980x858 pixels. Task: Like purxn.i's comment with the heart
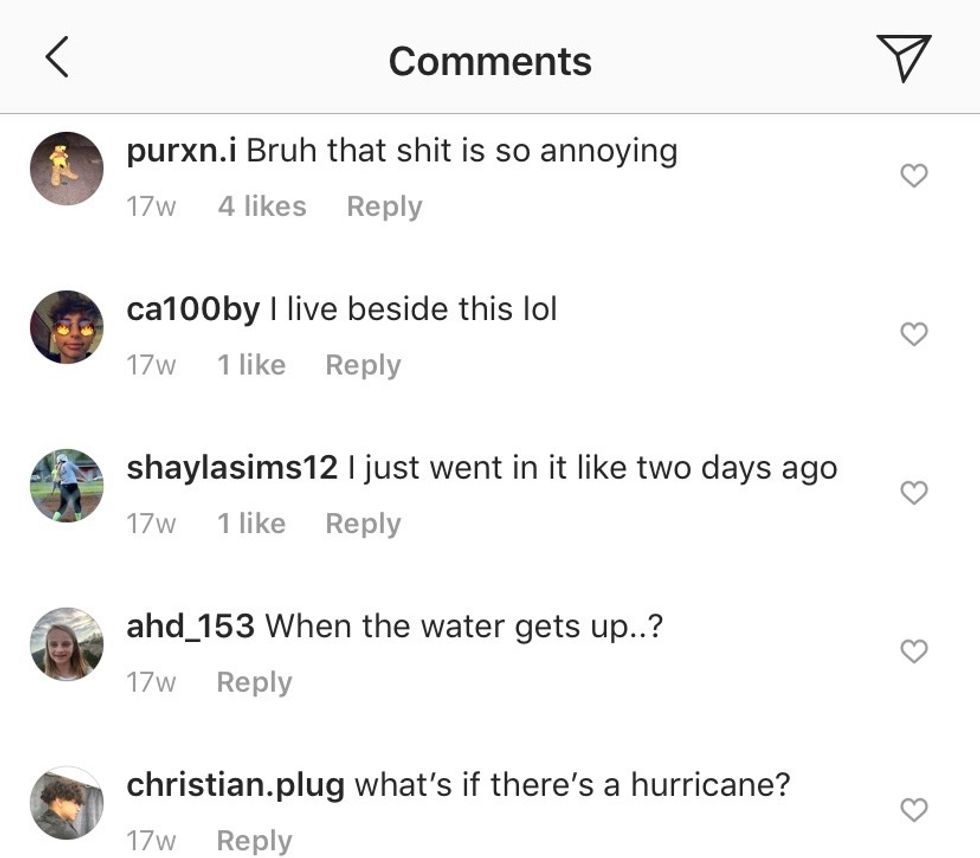pos(914,176)
